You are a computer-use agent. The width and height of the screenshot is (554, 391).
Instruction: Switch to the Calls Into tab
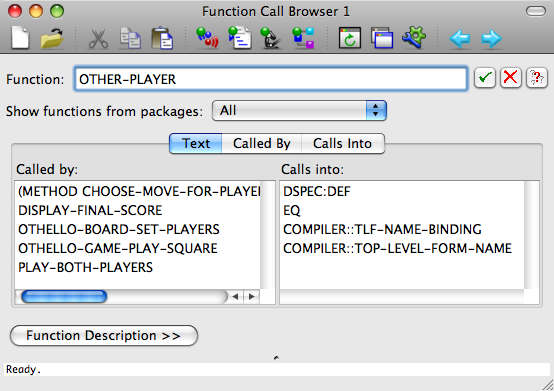[342, 143]
